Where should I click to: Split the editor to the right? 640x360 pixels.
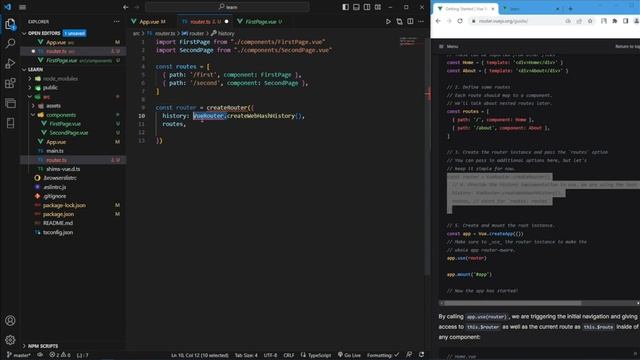[410, 21]
